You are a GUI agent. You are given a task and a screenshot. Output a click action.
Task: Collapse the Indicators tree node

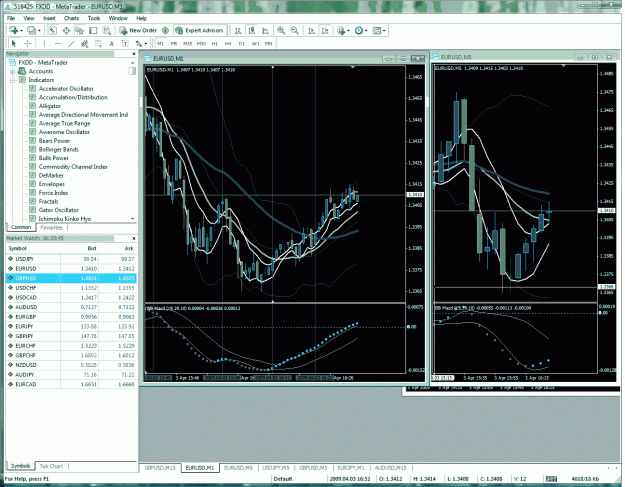12,80
